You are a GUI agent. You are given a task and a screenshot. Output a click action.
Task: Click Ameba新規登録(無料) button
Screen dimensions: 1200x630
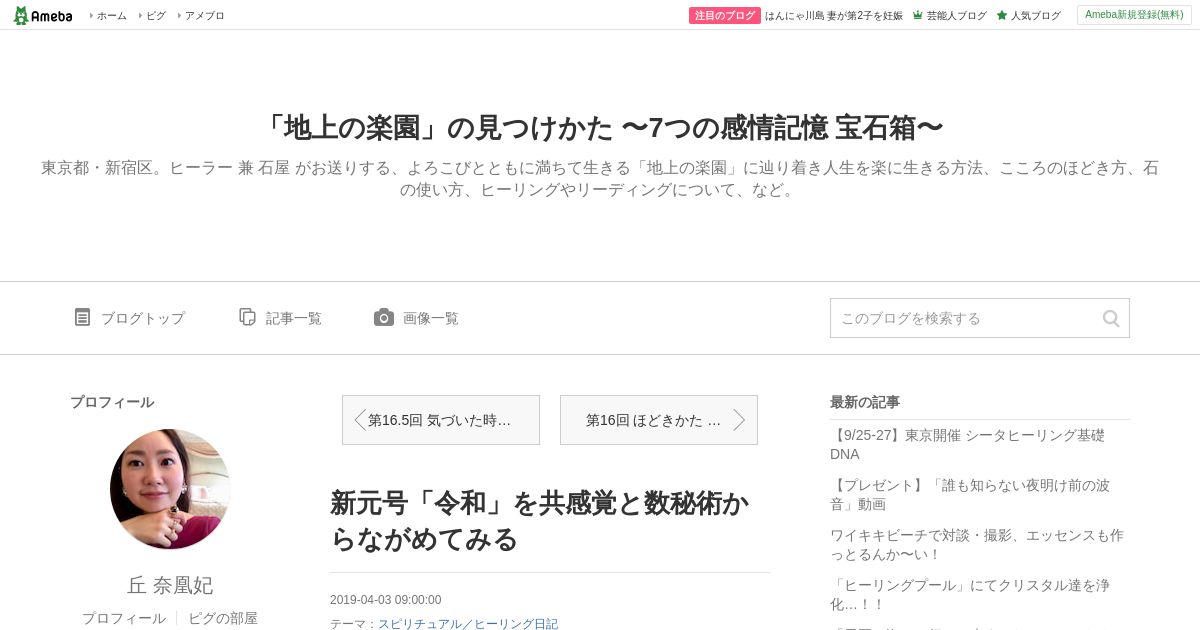coord(1134,15)
